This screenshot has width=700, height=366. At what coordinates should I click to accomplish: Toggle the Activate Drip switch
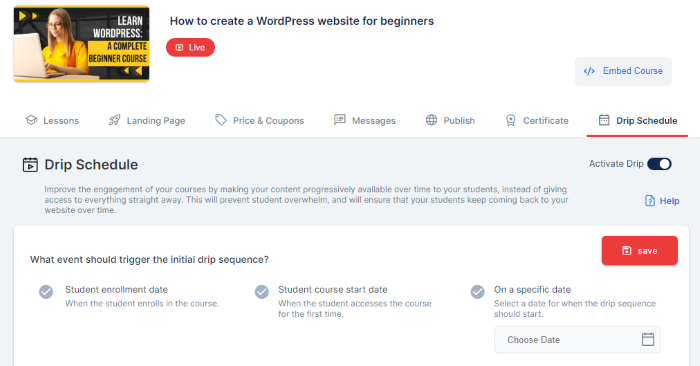(x=659, y=164)
